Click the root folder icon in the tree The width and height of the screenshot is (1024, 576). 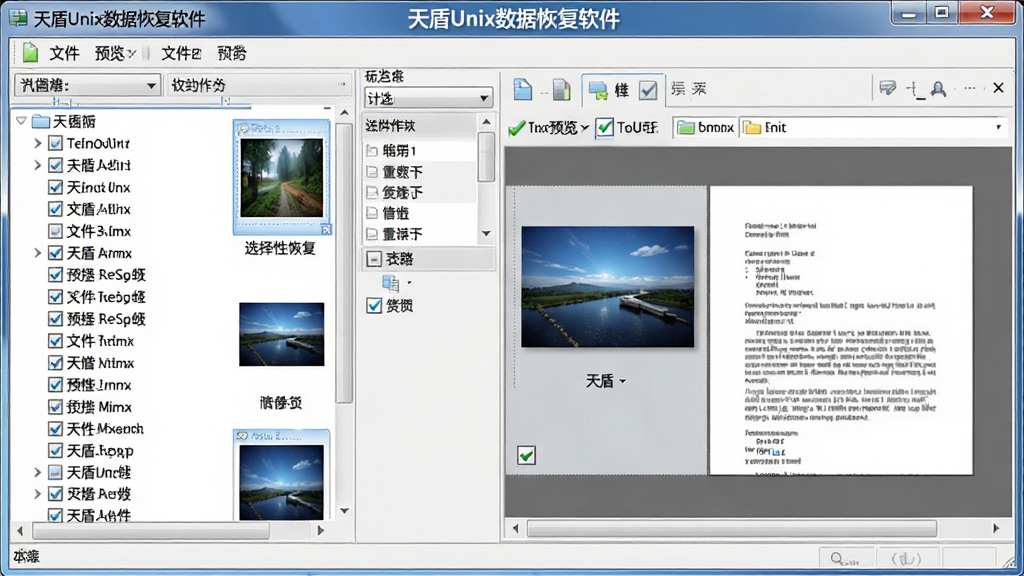[x=41, y=121]
